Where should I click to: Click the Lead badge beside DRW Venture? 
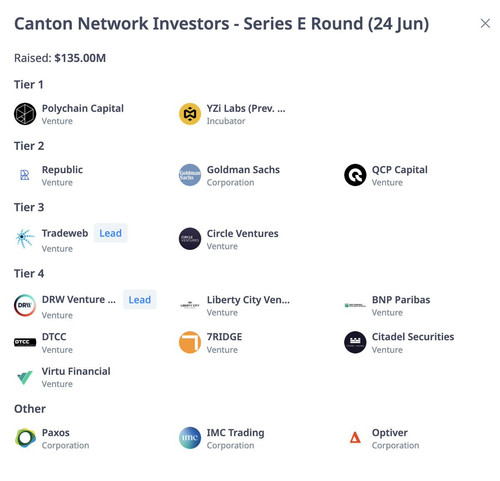[x=140, y=300]
